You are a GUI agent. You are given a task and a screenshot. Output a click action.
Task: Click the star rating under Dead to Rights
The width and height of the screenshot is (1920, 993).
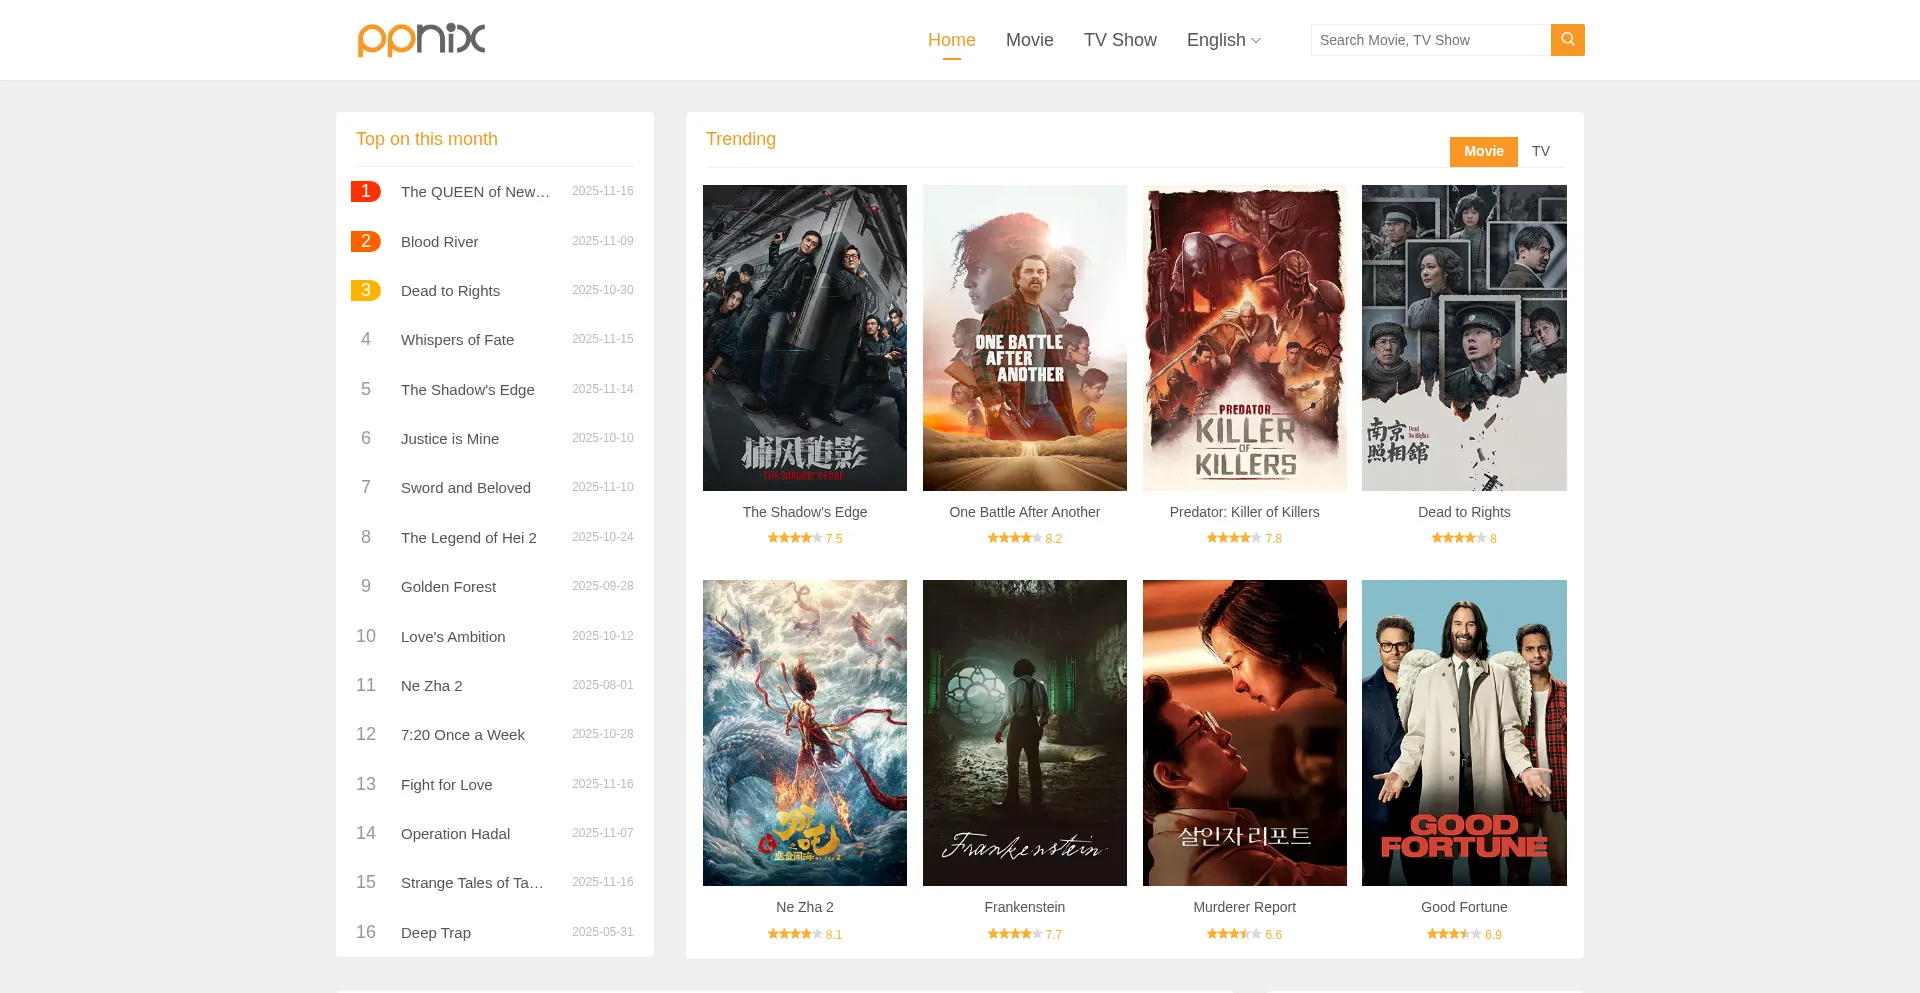1458,538
